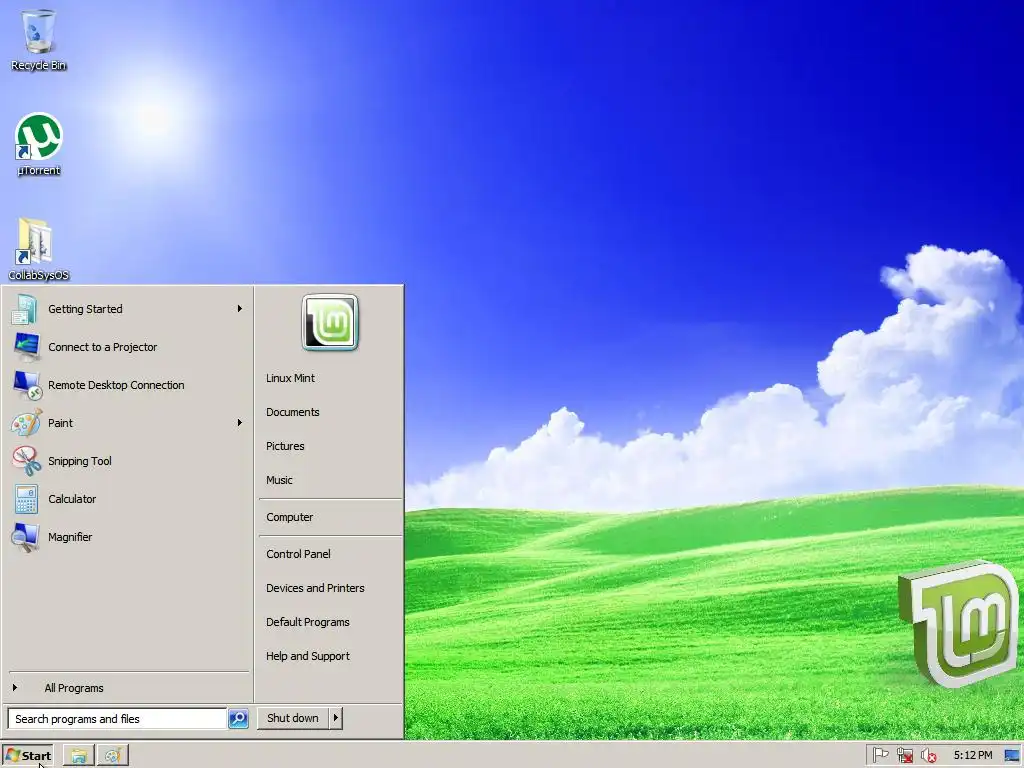The height and width of the screenshot is (768, 1024).
Task: Click the Getting Started icon in Start menu
Action: [x=25, y=309]
